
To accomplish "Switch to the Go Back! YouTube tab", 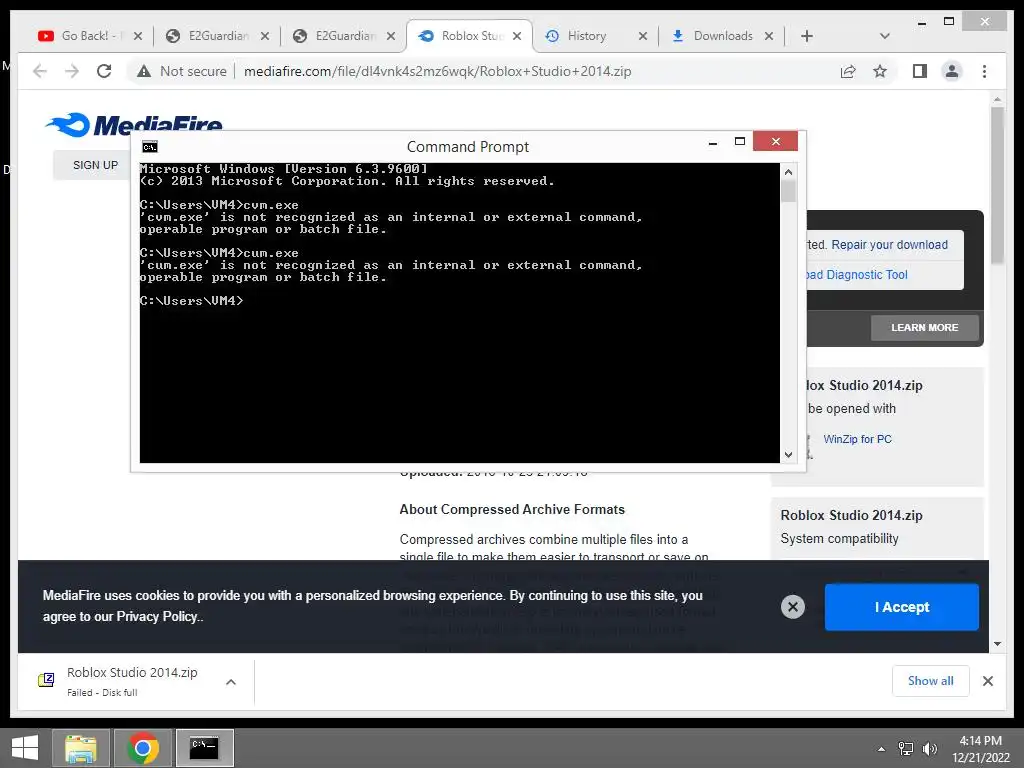I will click(82, 36).
